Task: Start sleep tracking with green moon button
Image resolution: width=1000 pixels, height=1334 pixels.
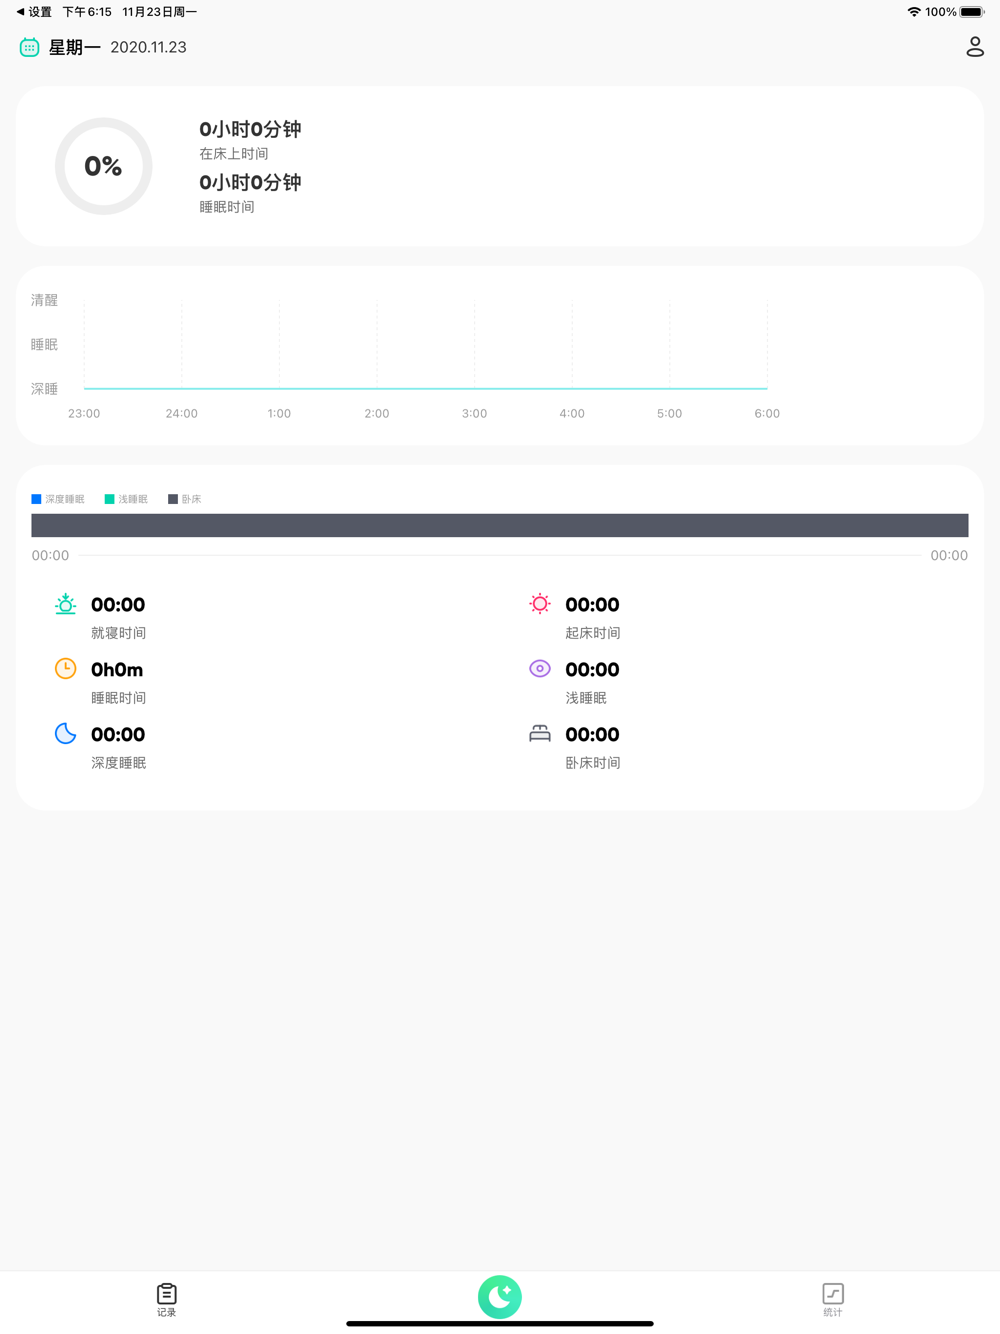Action: click(500, 1297)
